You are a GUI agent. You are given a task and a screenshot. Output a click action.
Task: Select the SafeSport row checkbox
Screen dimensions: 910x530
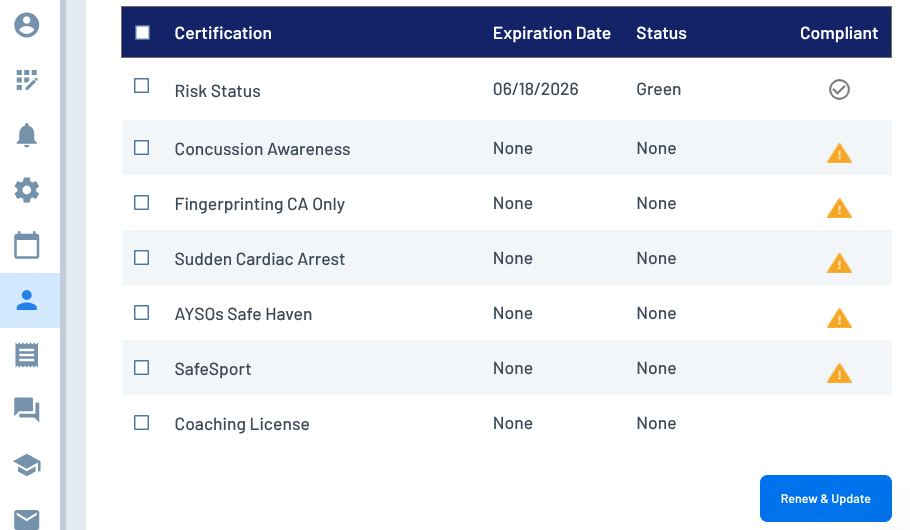pos(142,368)
